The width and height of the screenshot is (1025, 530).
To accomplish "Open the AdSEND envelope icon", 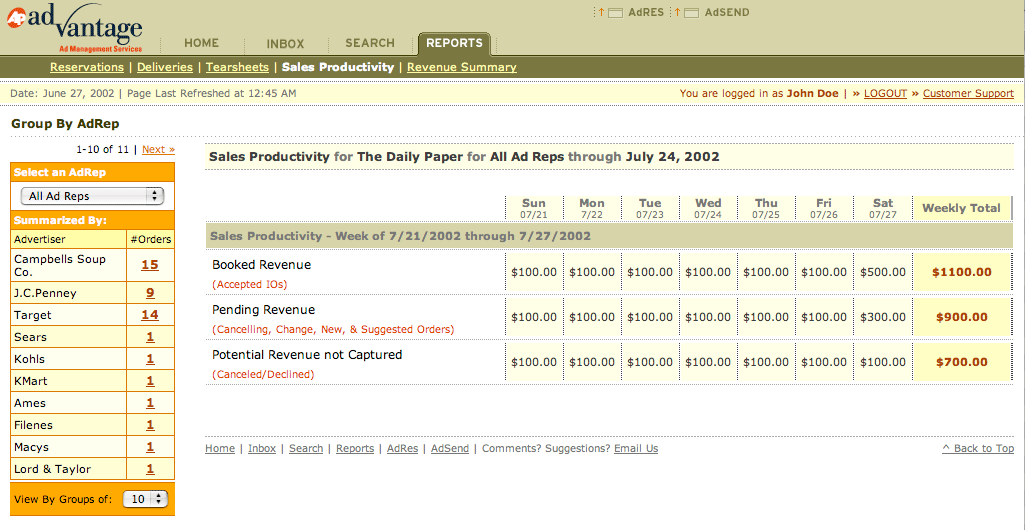I will (692, 13).
